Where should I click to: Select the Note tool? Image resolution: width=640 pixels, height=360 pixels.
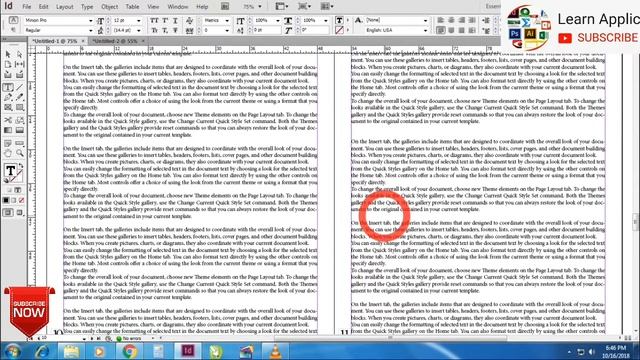tap(8, 143)
